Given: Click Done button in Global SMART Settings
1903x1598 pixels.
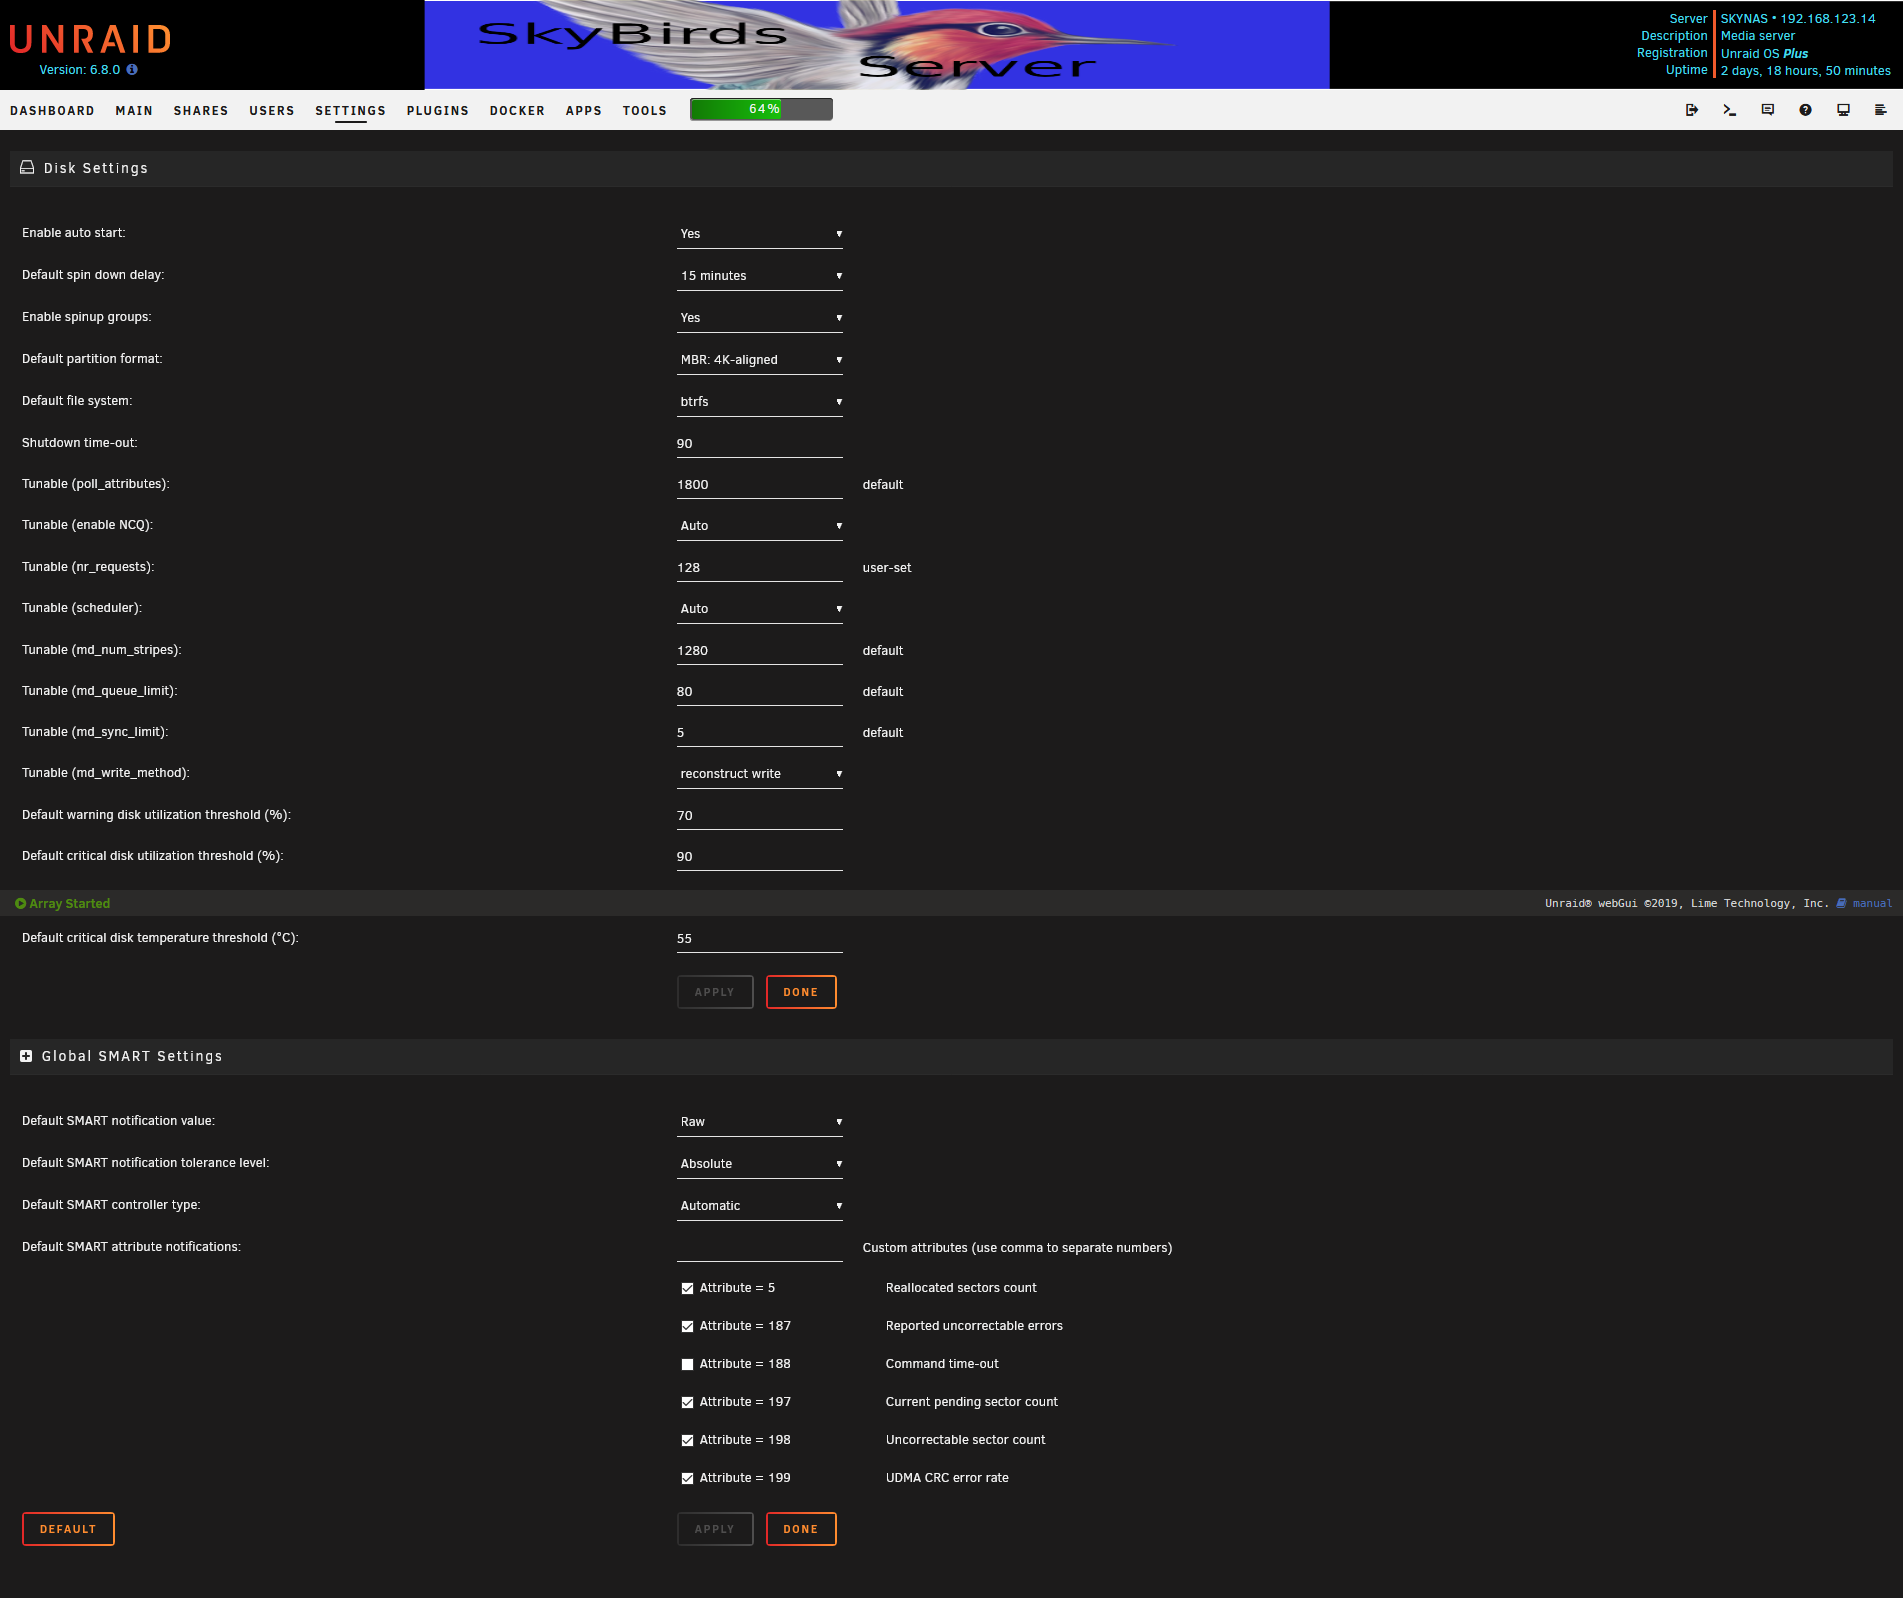Looking at the screenshot, I should pyautogui.click(x=801, y=1529).
